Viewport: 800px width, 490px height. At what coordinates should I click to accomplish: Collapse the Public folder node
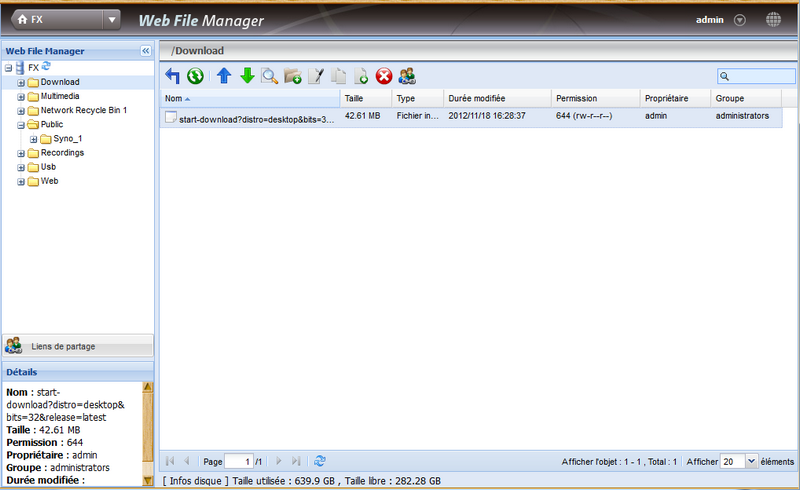pos(21,125)
